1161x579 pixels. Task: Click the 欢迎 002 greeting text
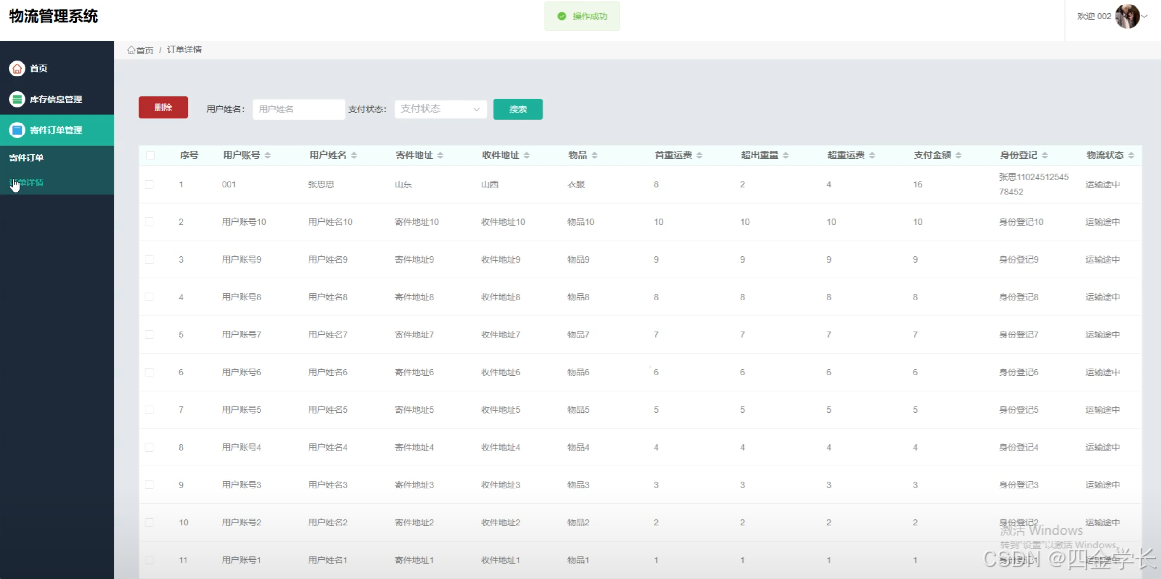(x=1094, y=16)
